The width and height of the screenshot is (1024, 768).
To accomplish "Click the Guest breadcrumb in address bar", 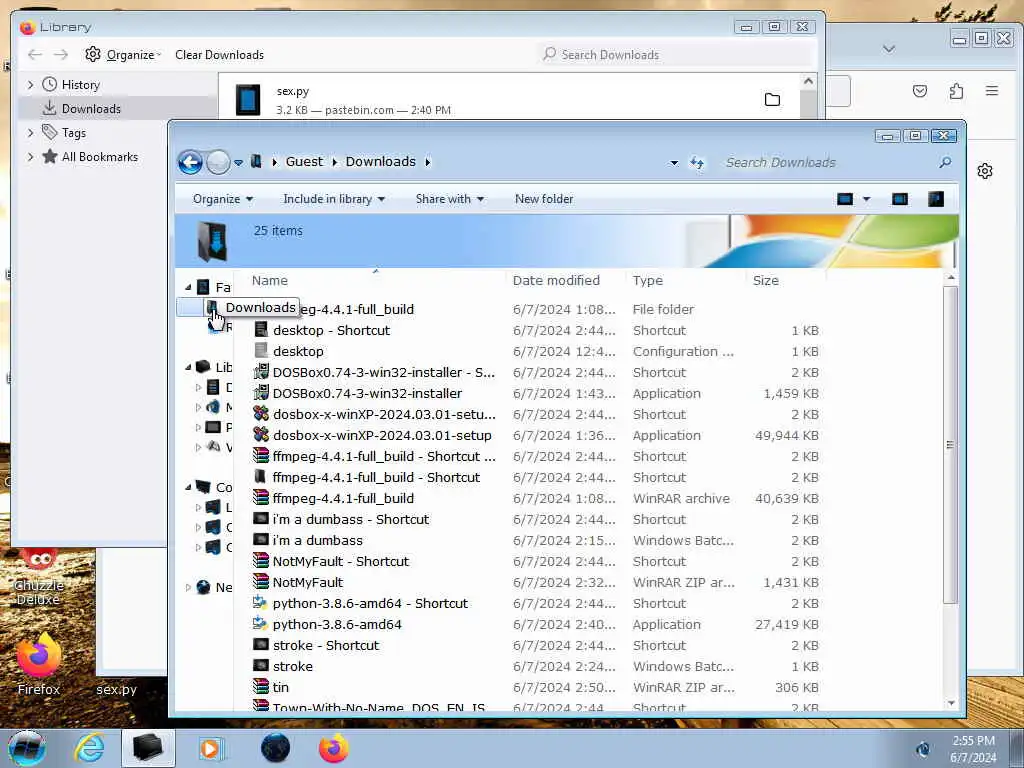I will tap(304, 161).
